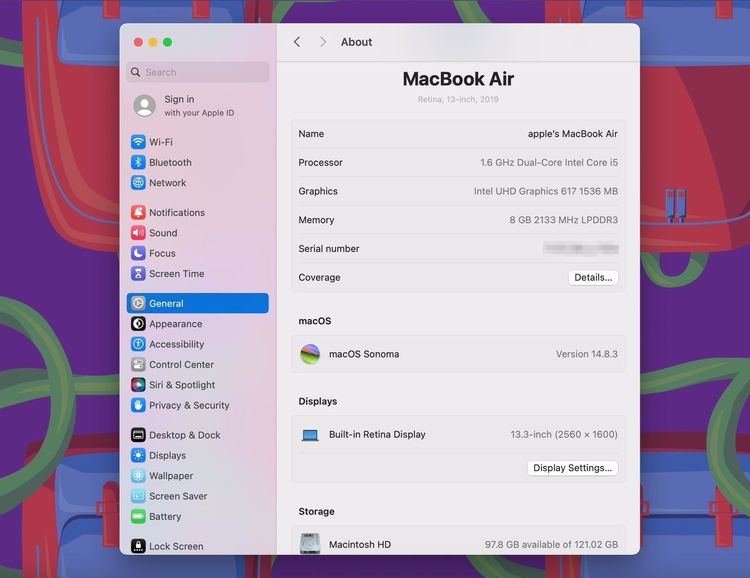Go forward with the right chevron
The height and width of the screenshot is (578, 750).
323,42
